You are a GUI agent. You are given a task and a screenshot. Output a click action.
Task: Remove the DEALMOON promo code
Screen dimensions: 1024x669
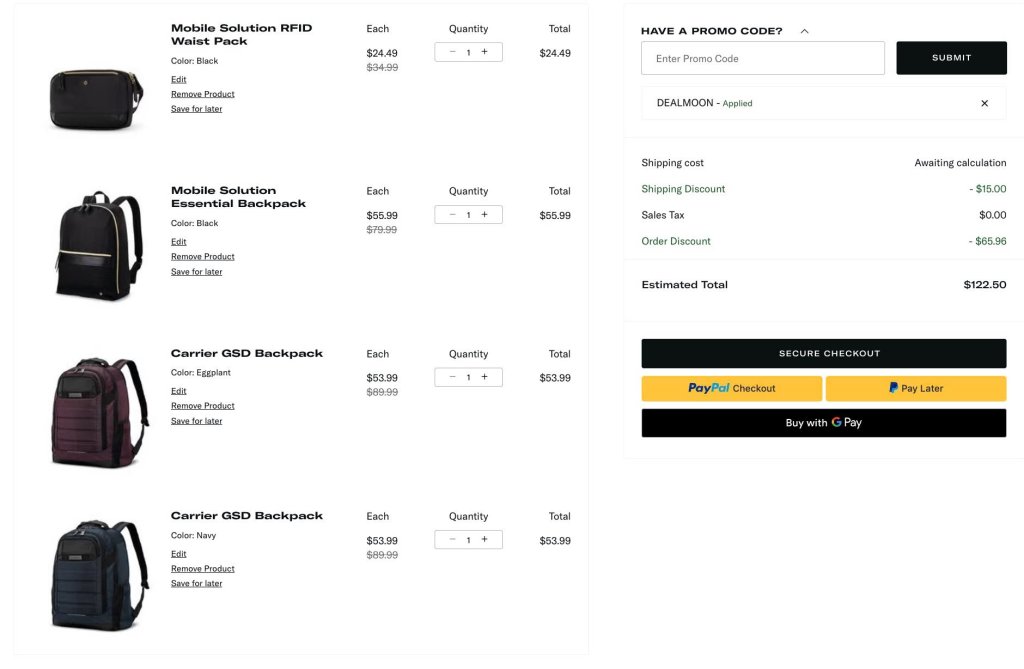[x=984, y=103]
